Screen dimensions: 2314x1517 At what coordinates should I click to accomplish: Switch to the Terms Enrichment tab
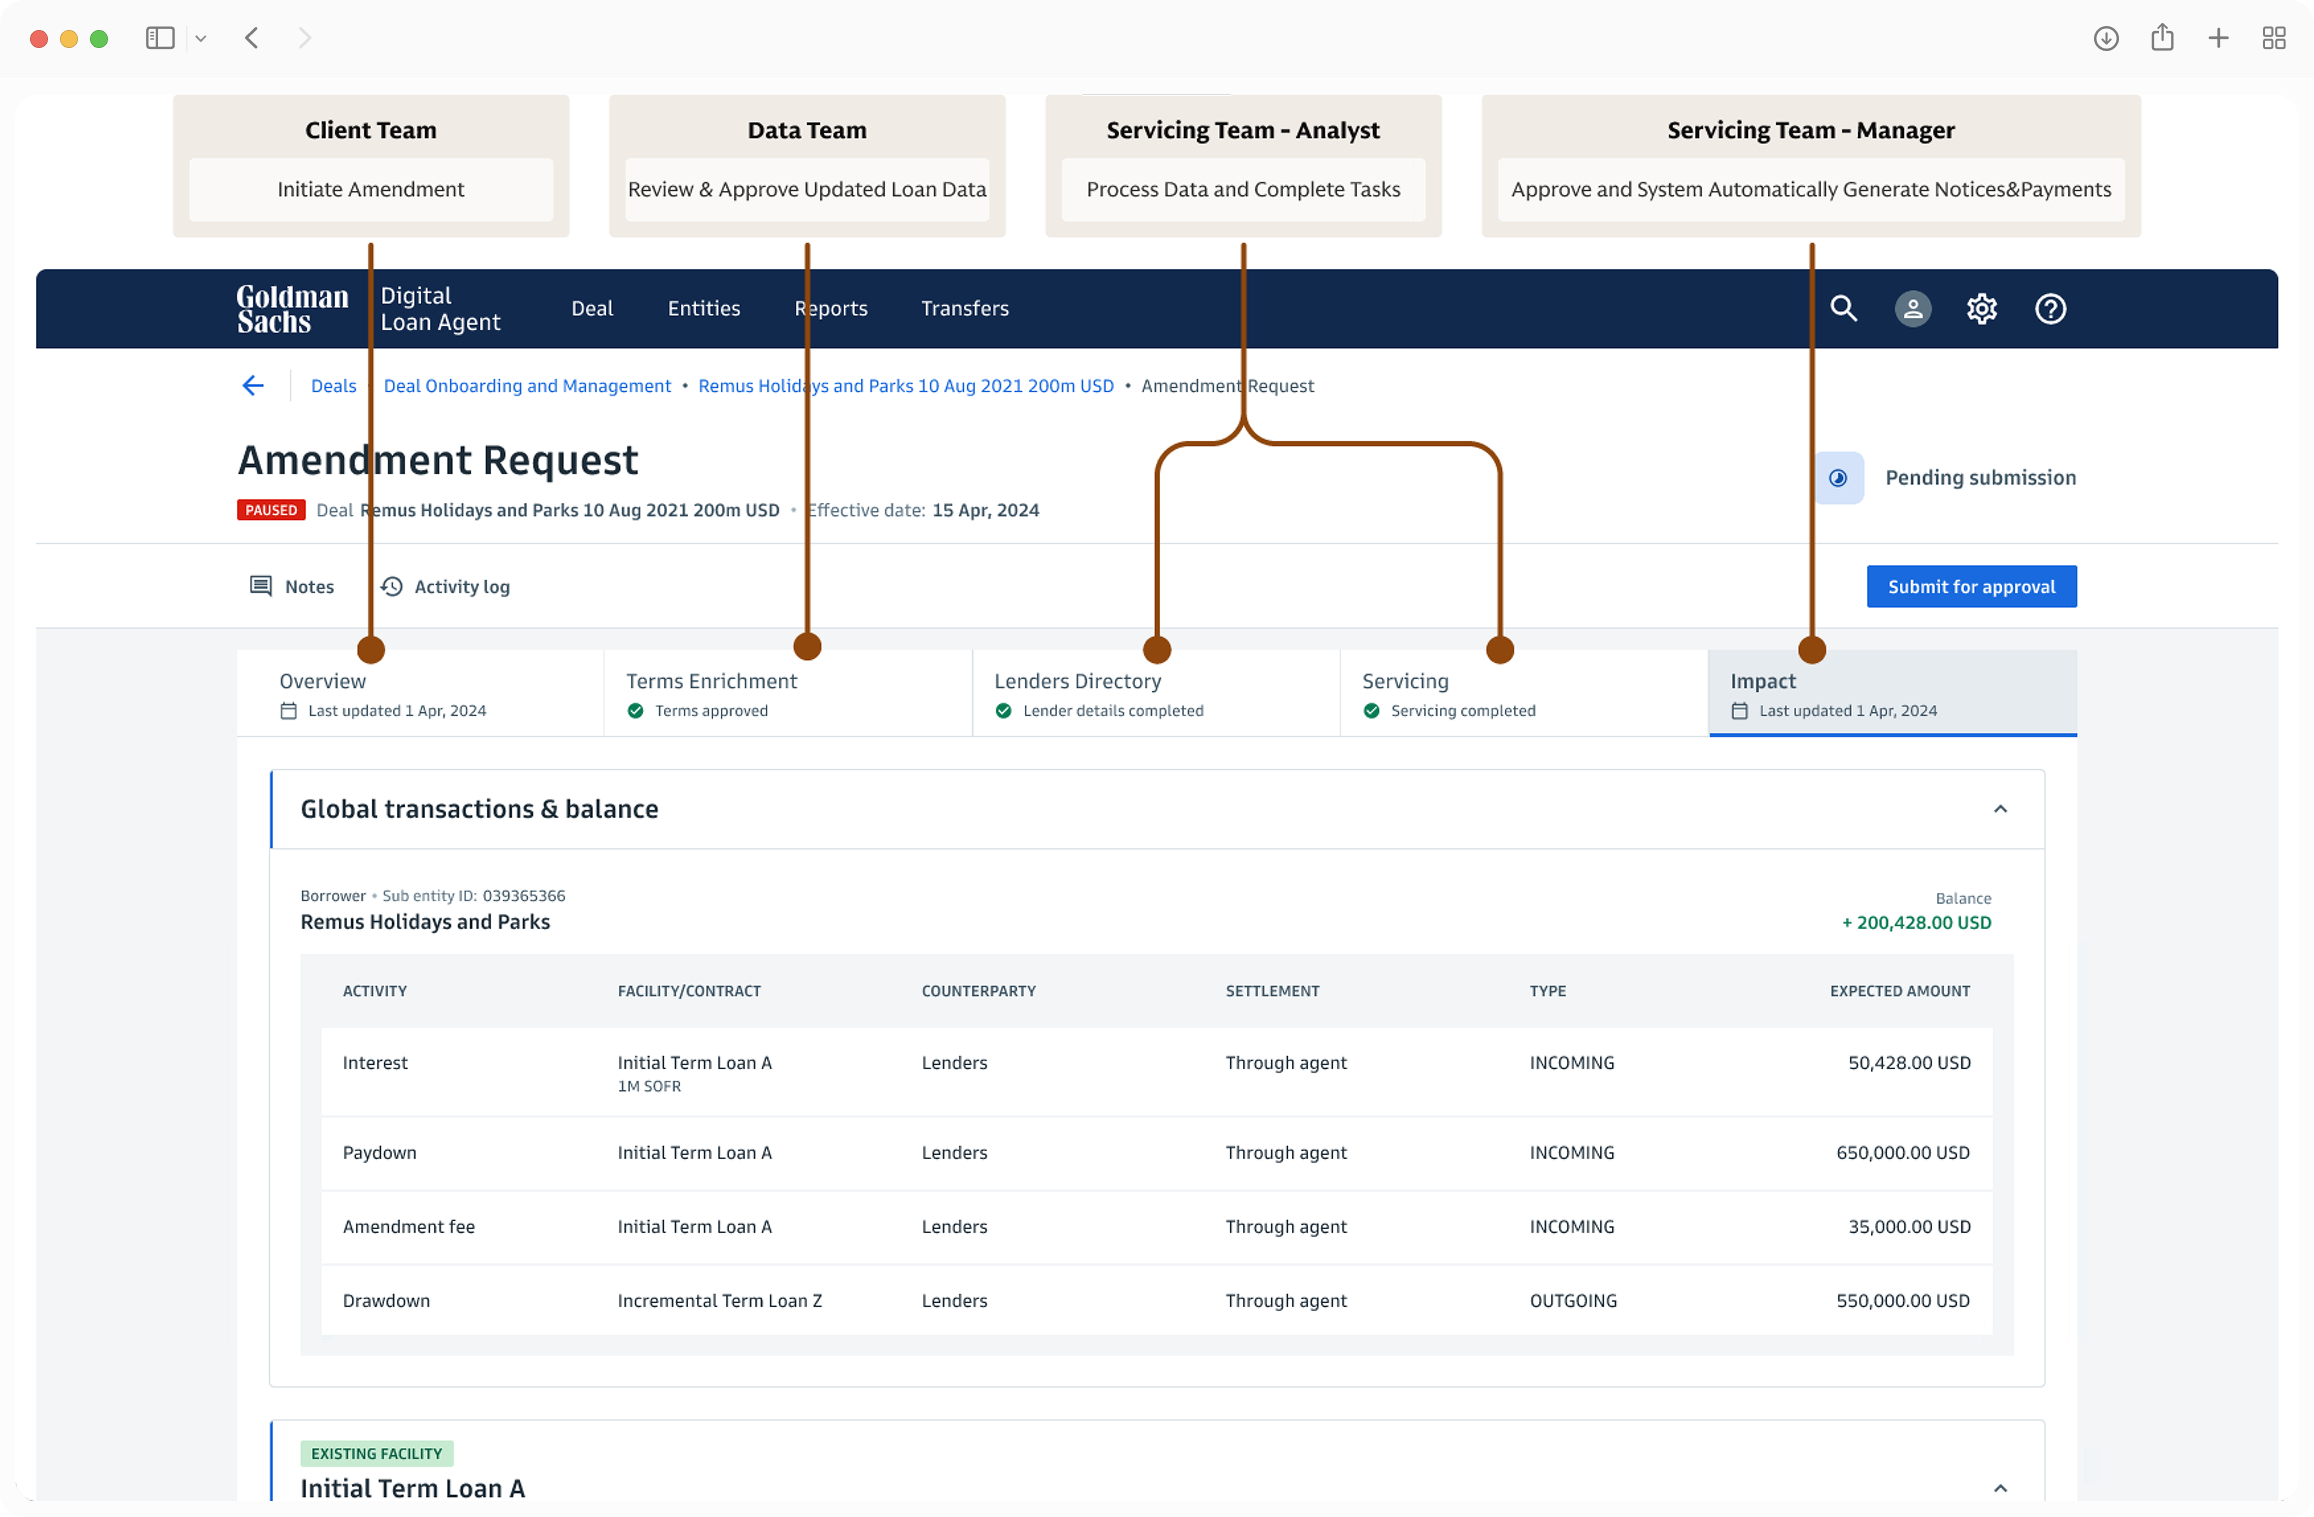788,693
